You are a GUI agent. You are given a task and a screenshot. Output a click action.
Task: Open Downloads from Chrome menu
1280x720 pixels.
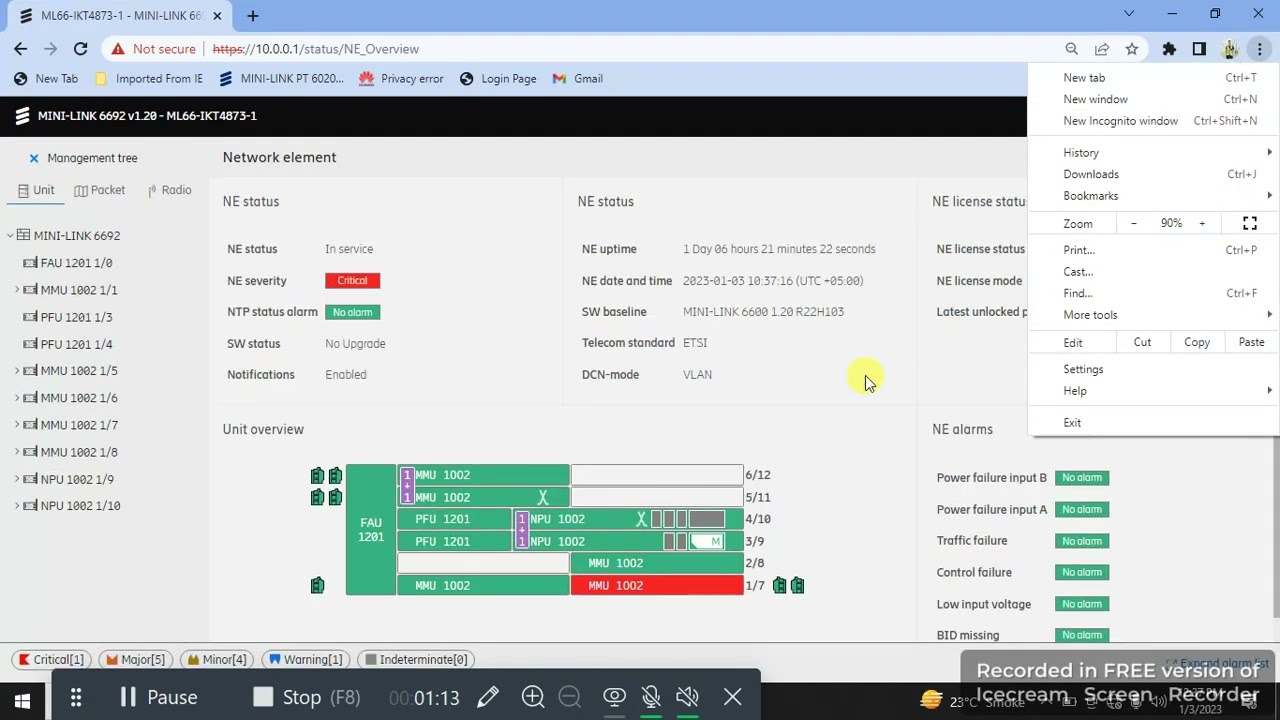(1154, 174)
